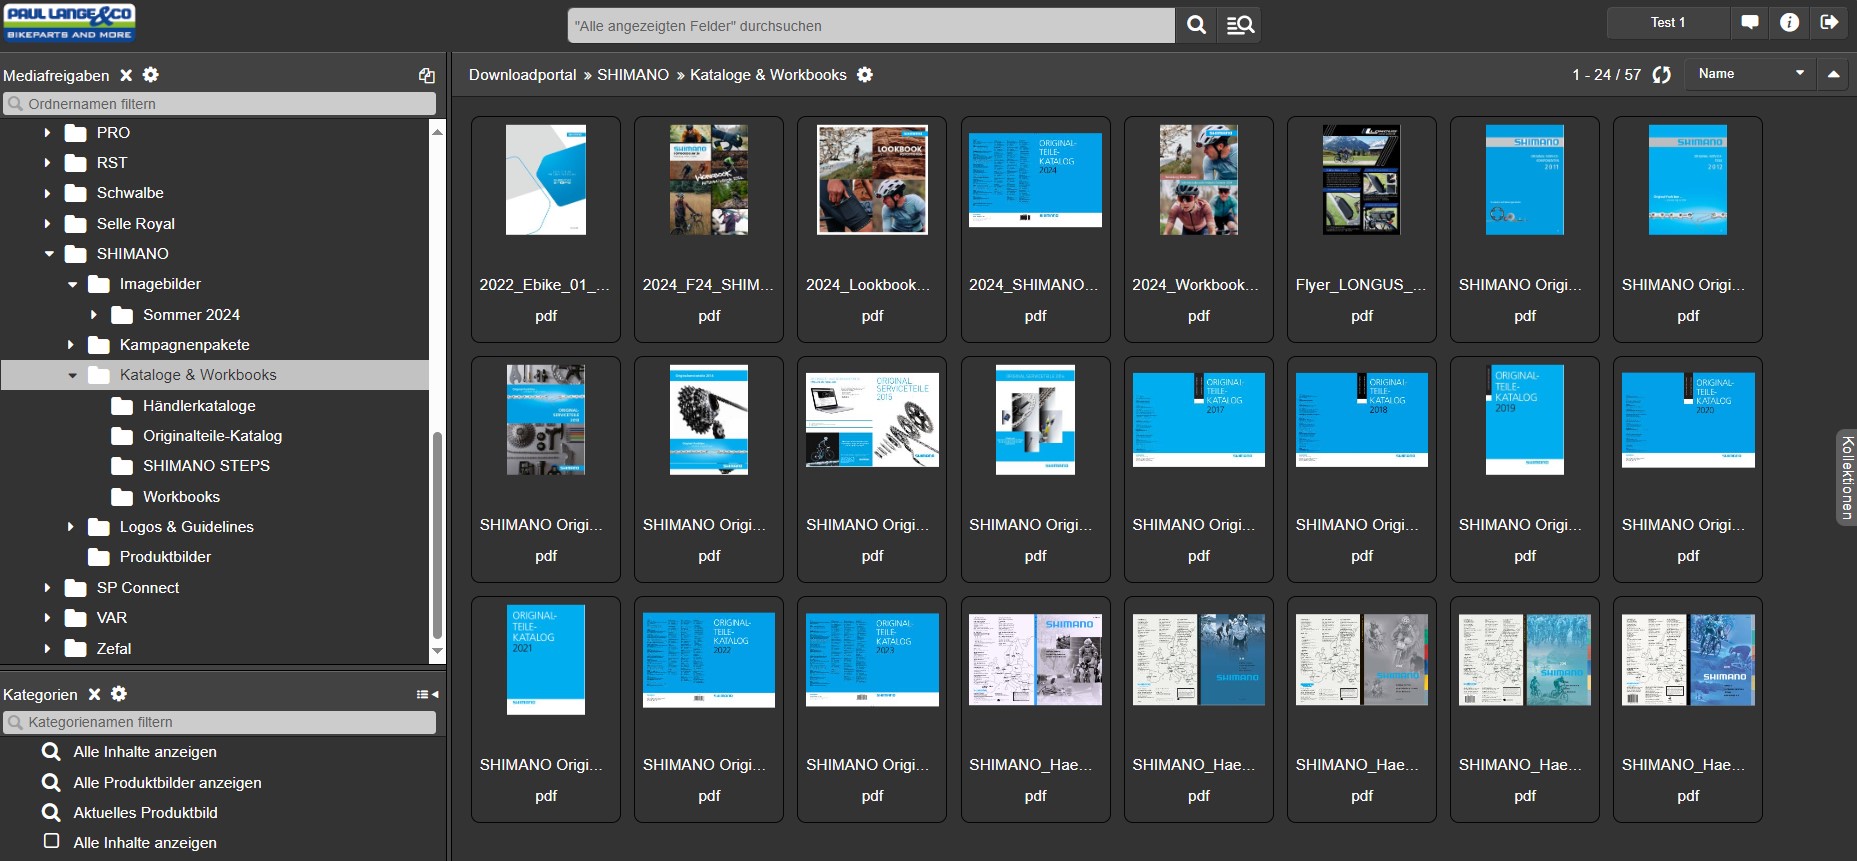
Task: Click the Mediafreigaben settings gear
Action: coord(151,75)
